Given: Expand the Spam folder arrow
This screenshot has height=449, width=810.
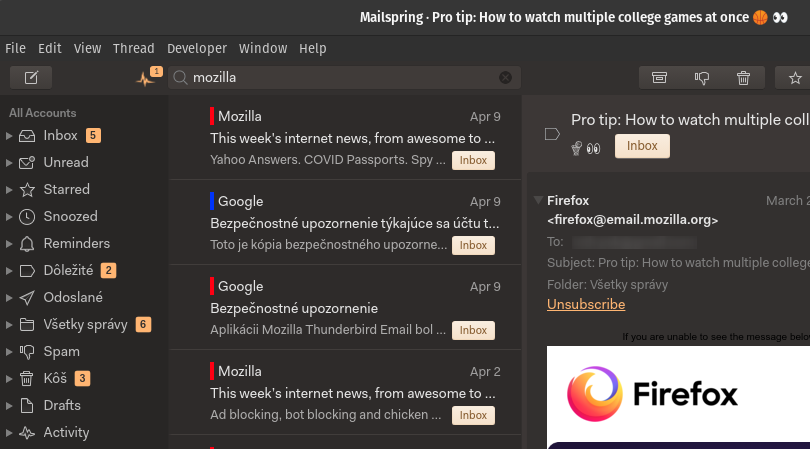Looking at the screenshot, I should pos(9,352).
